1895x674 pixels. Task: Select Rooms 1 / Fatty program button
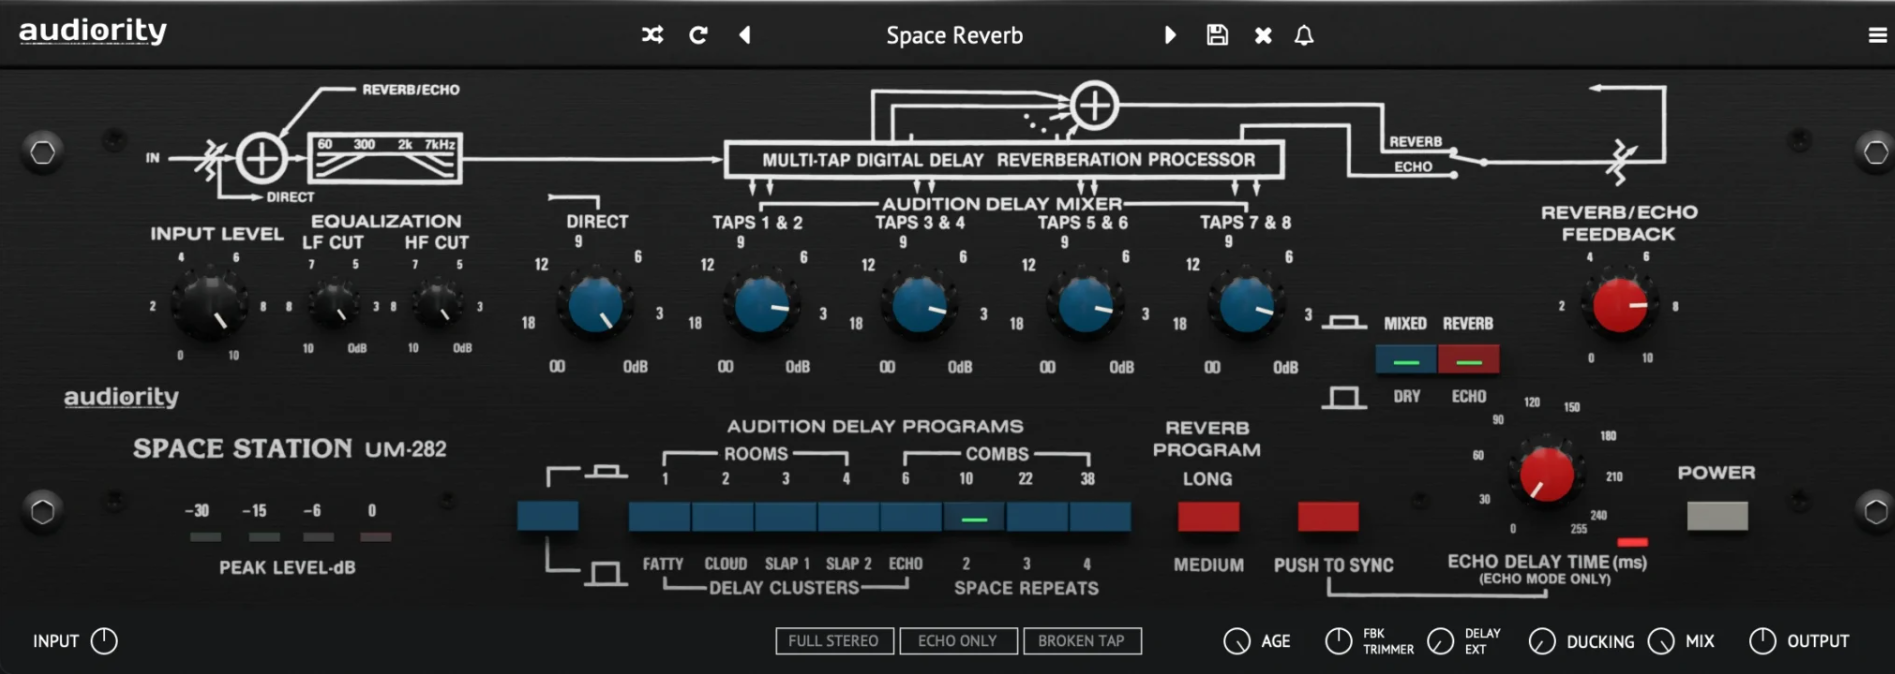coord(660,517)
